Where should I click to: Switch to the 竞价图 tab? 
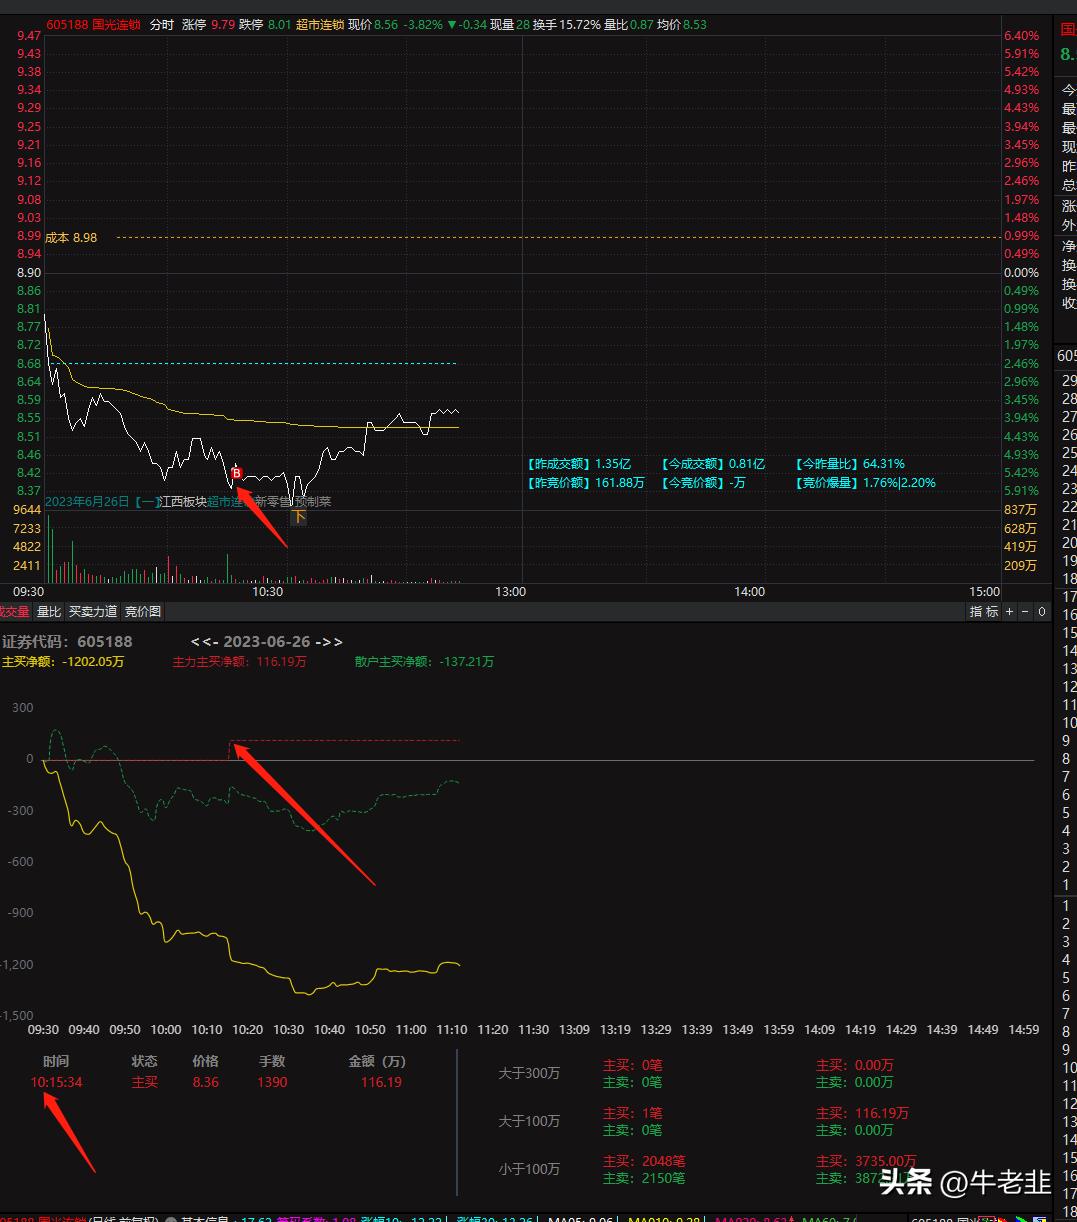tap(142, 611)
